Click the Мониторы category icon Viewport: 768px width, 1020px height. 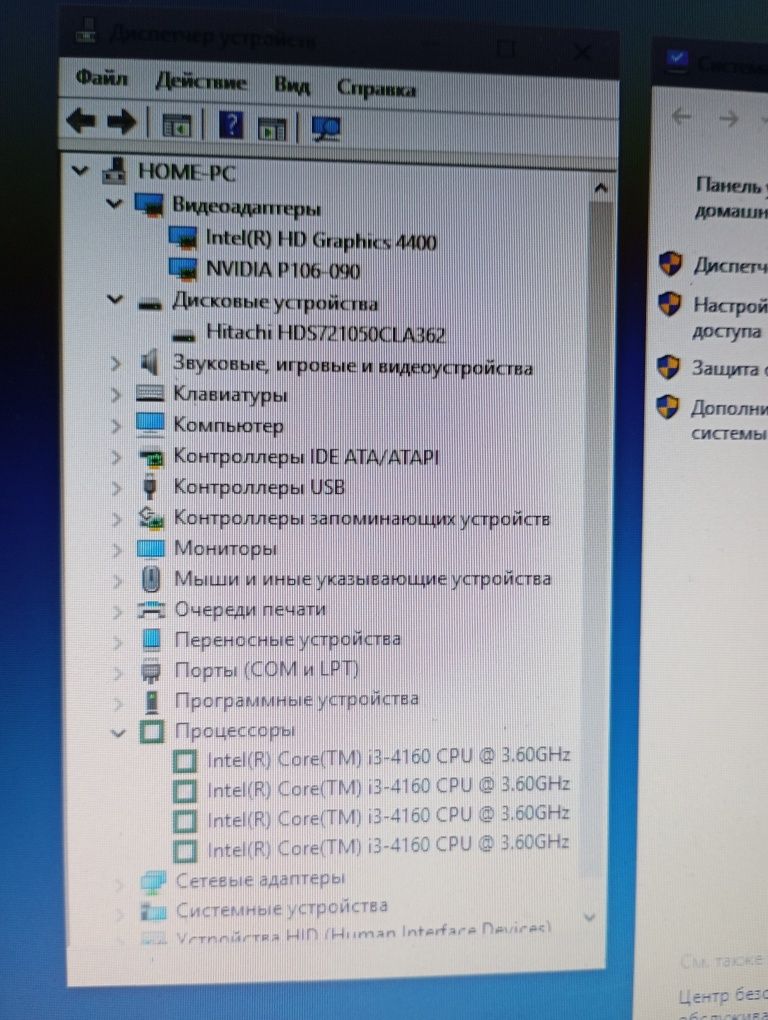click(x=151, y=548)
